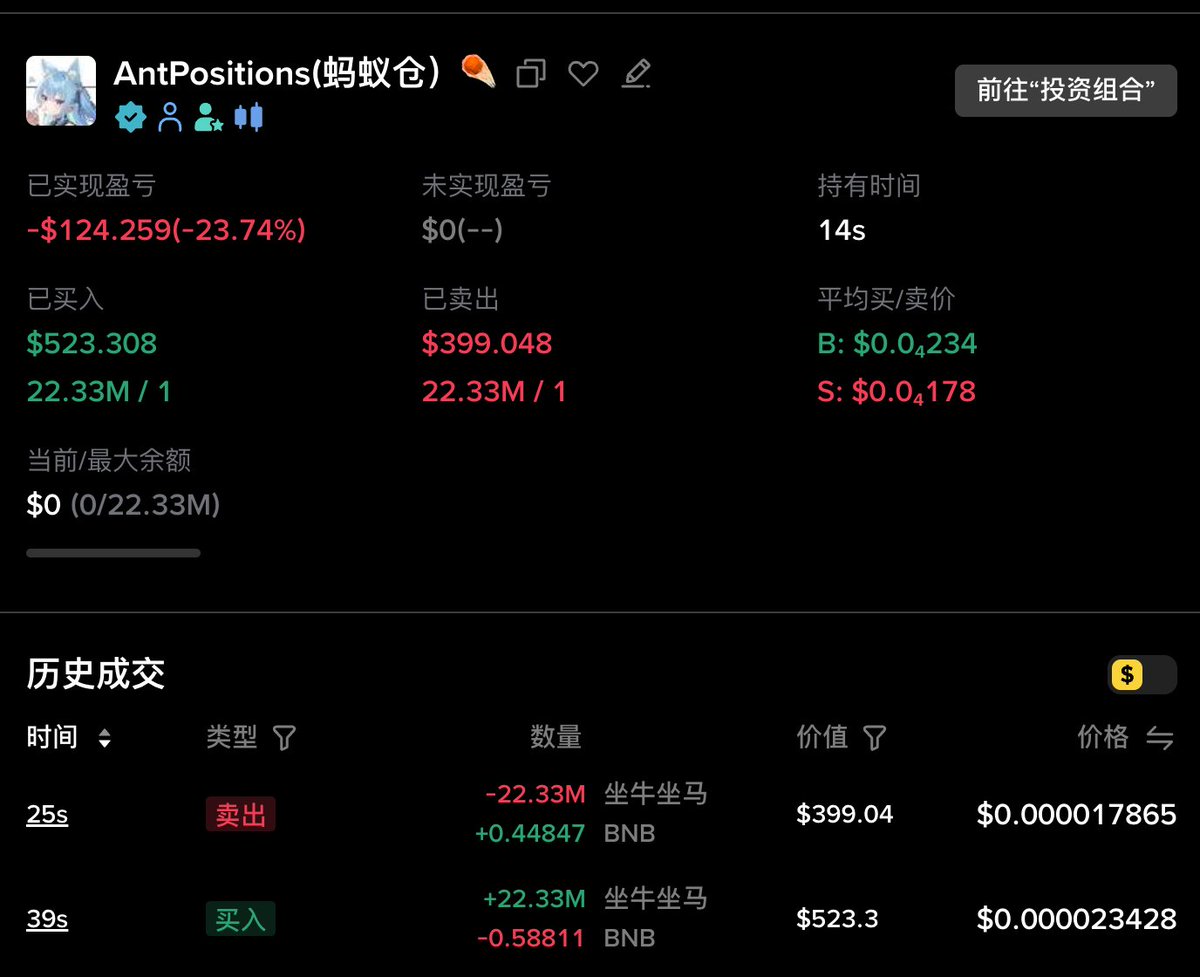Click the green 买入 tag
This screenshot has width=1200, height=977.
click(x=240, y=919)
